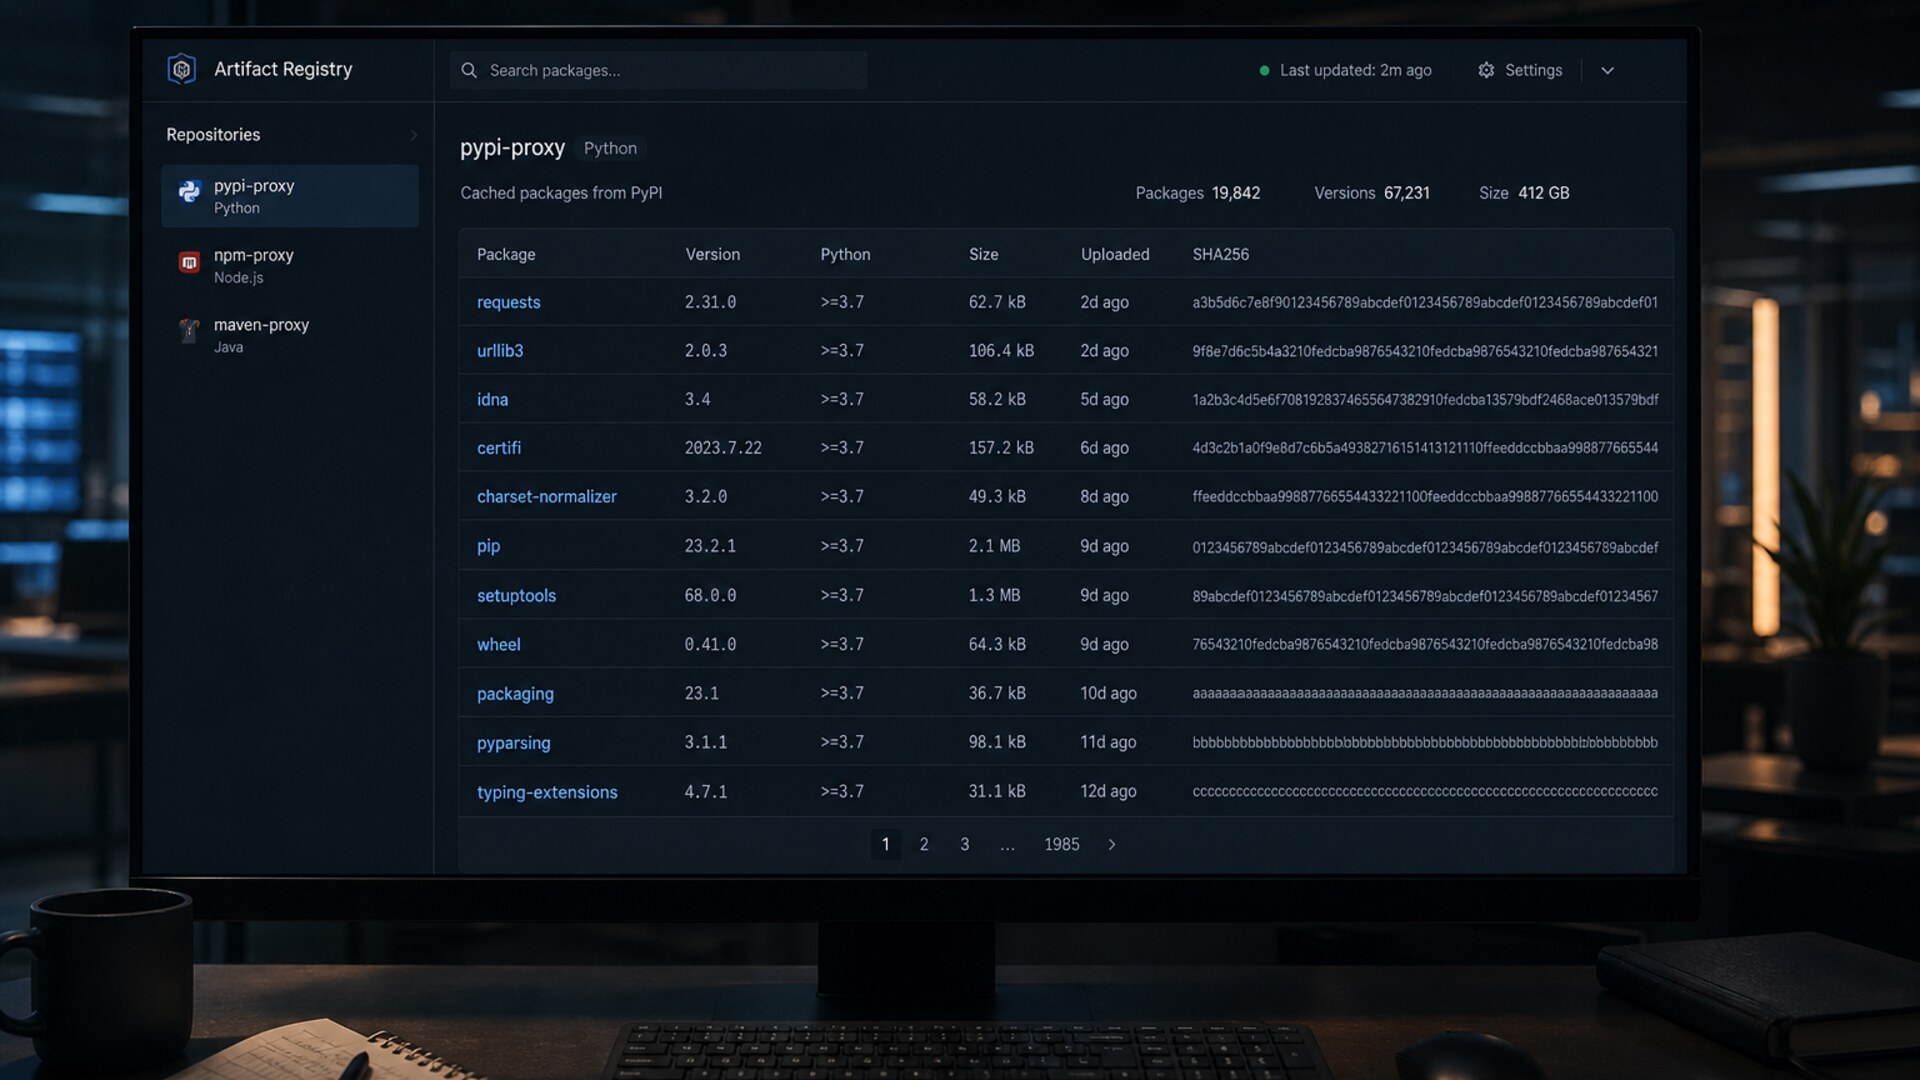Click the wheel SHA256 hash starting 76543210
Image resolution: width=1920 pixels, height=1080 pixels.
[1425, 644]
